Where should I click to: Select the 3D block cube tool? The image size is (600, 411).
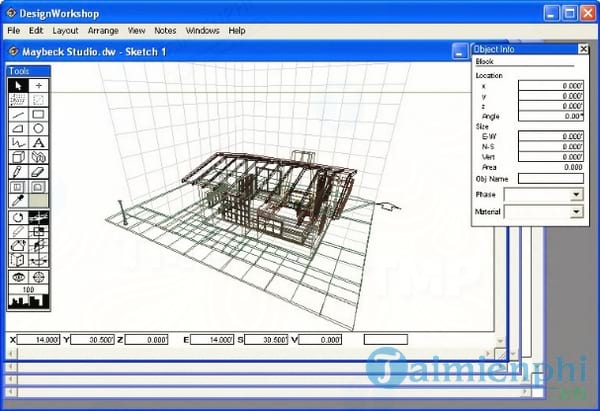point(18,158)
